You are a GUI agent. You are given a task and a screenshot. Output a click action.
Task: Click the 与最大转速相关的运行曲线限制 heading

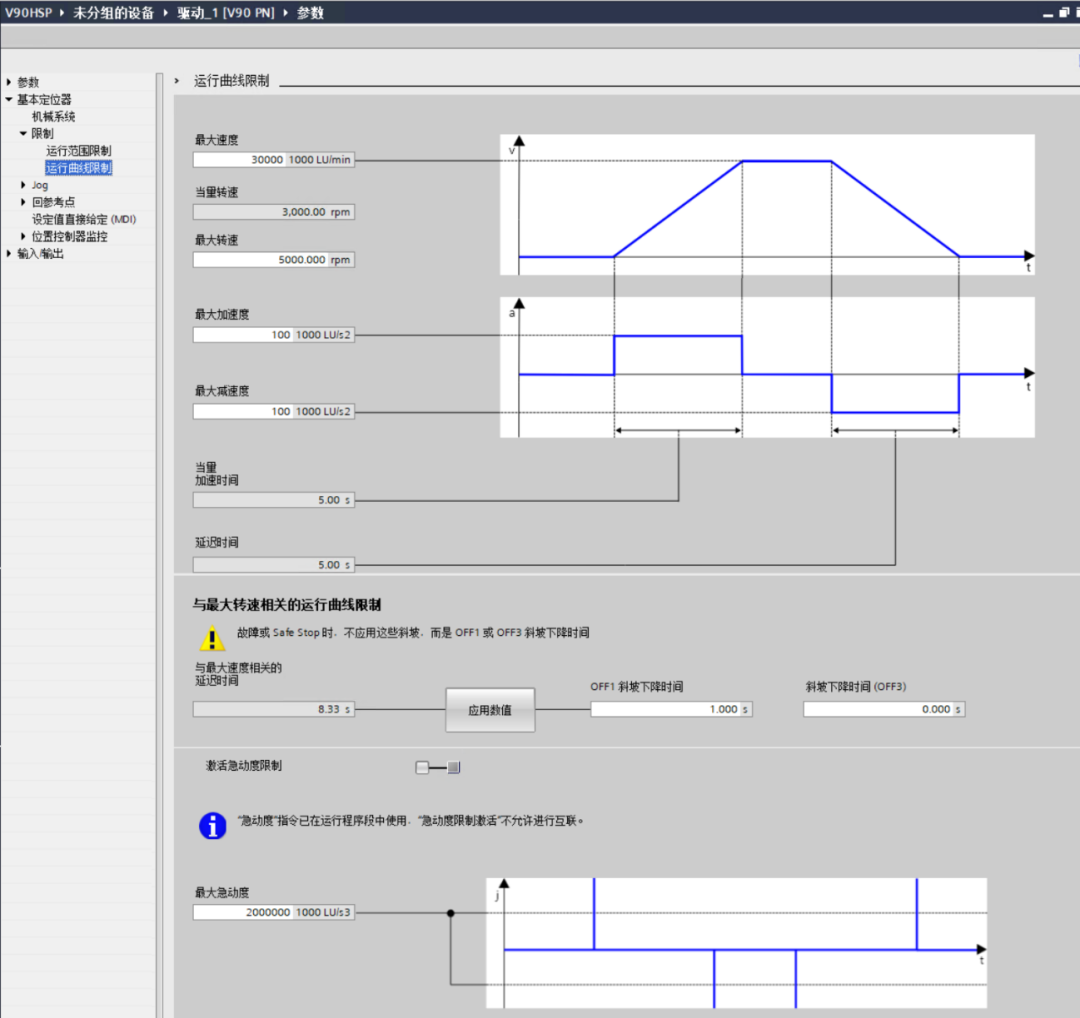pyautogui.click(x=287, y=605)
